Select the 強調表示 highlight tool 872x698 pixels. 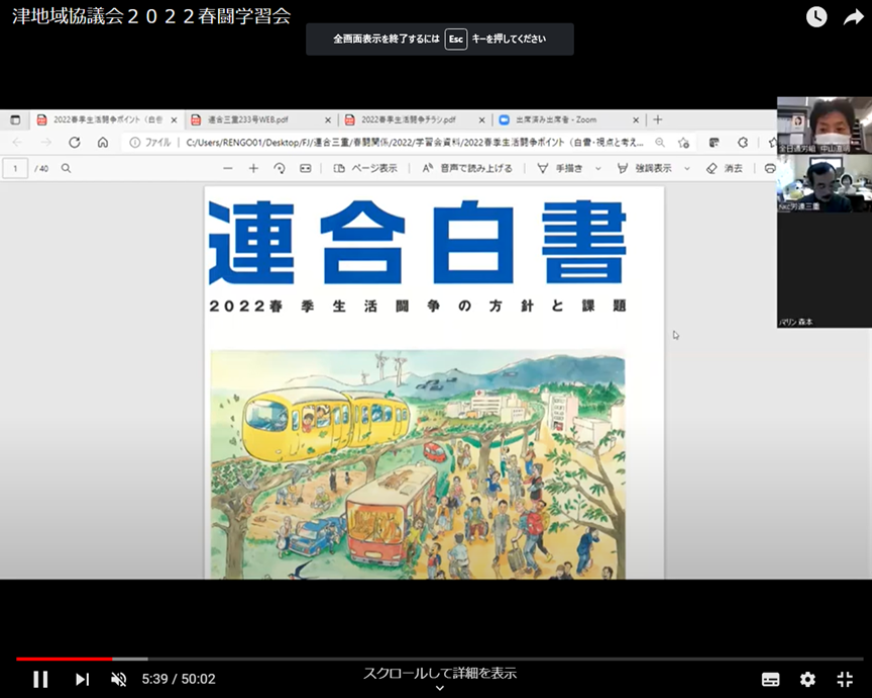644,168
